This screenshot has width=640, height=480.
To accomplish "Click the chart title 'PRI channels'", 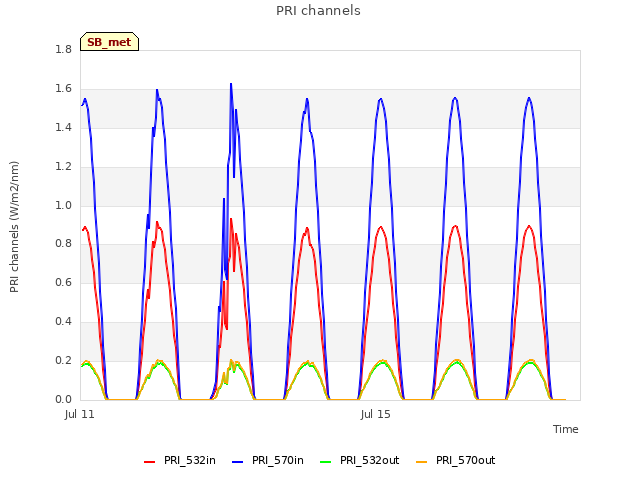I will pyautogui.click(x=318, y=11).
